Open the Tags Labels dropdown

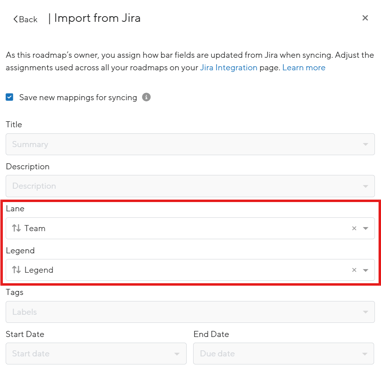(x=190, y=312)
